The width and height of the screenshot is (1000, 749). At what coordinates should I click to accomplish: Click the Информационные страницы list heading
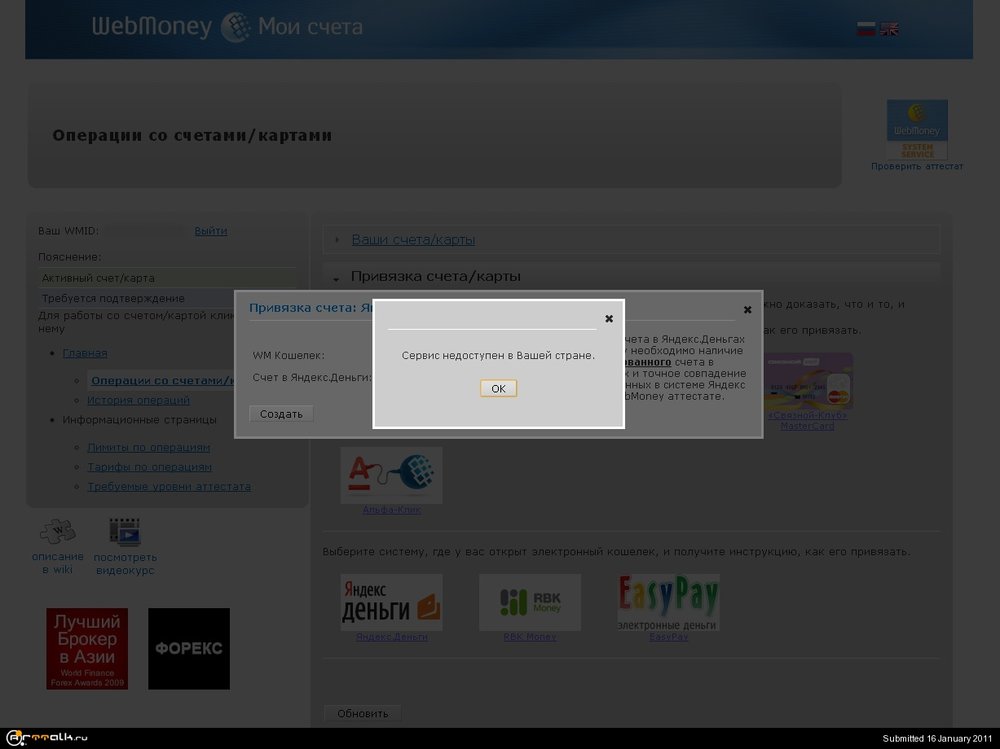[140, 420]
